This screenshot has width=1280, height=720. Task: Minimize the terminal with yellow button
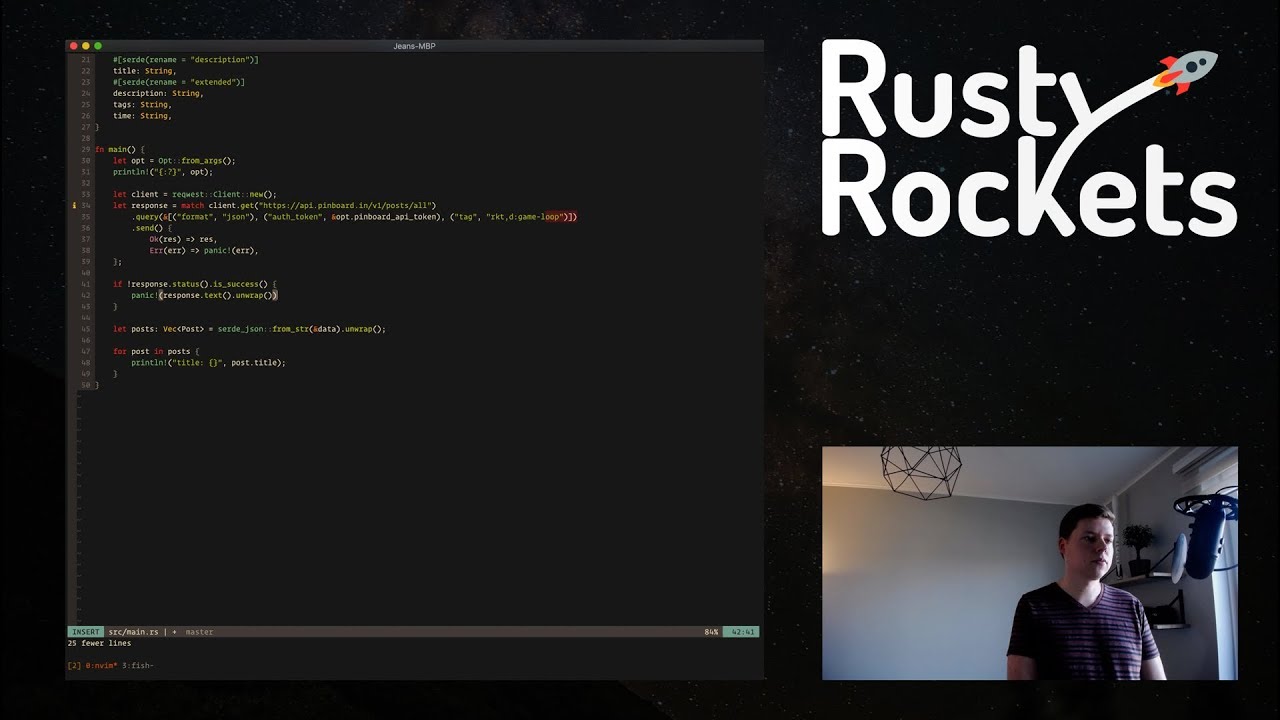pyautogui.click(x=86, y=46)
